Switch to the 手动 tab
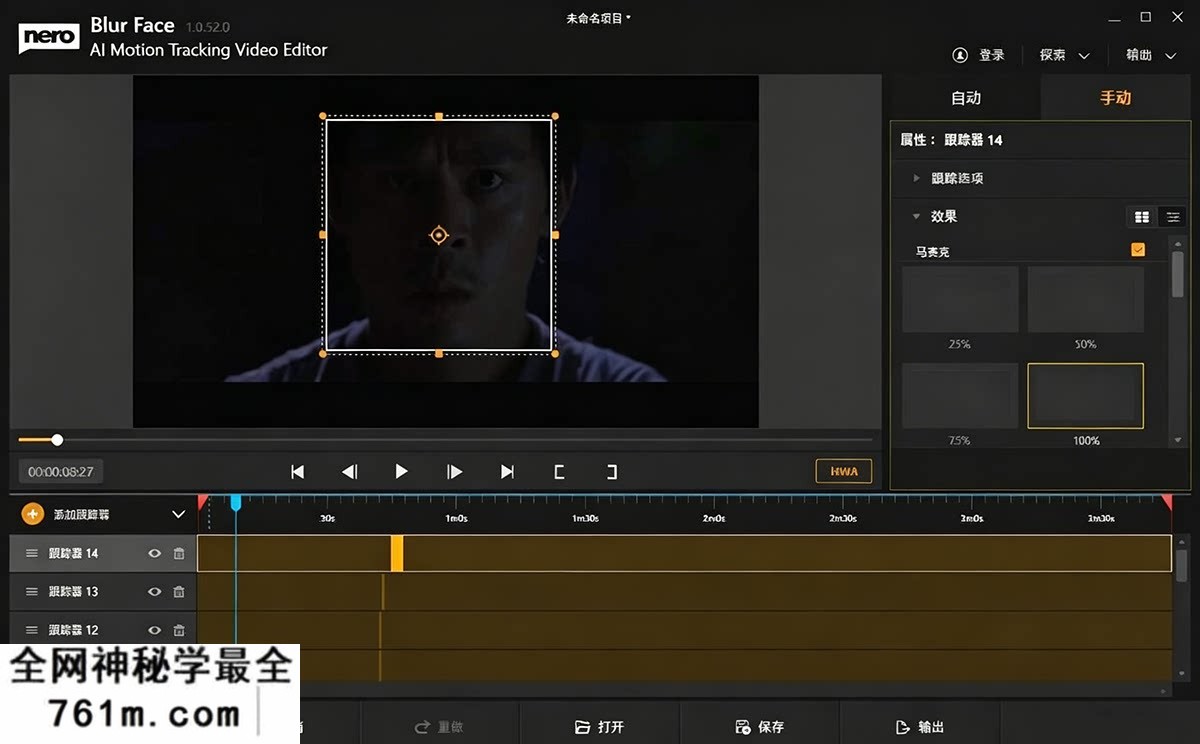Screen dimensions: 1200x744 coord(1115,98)
